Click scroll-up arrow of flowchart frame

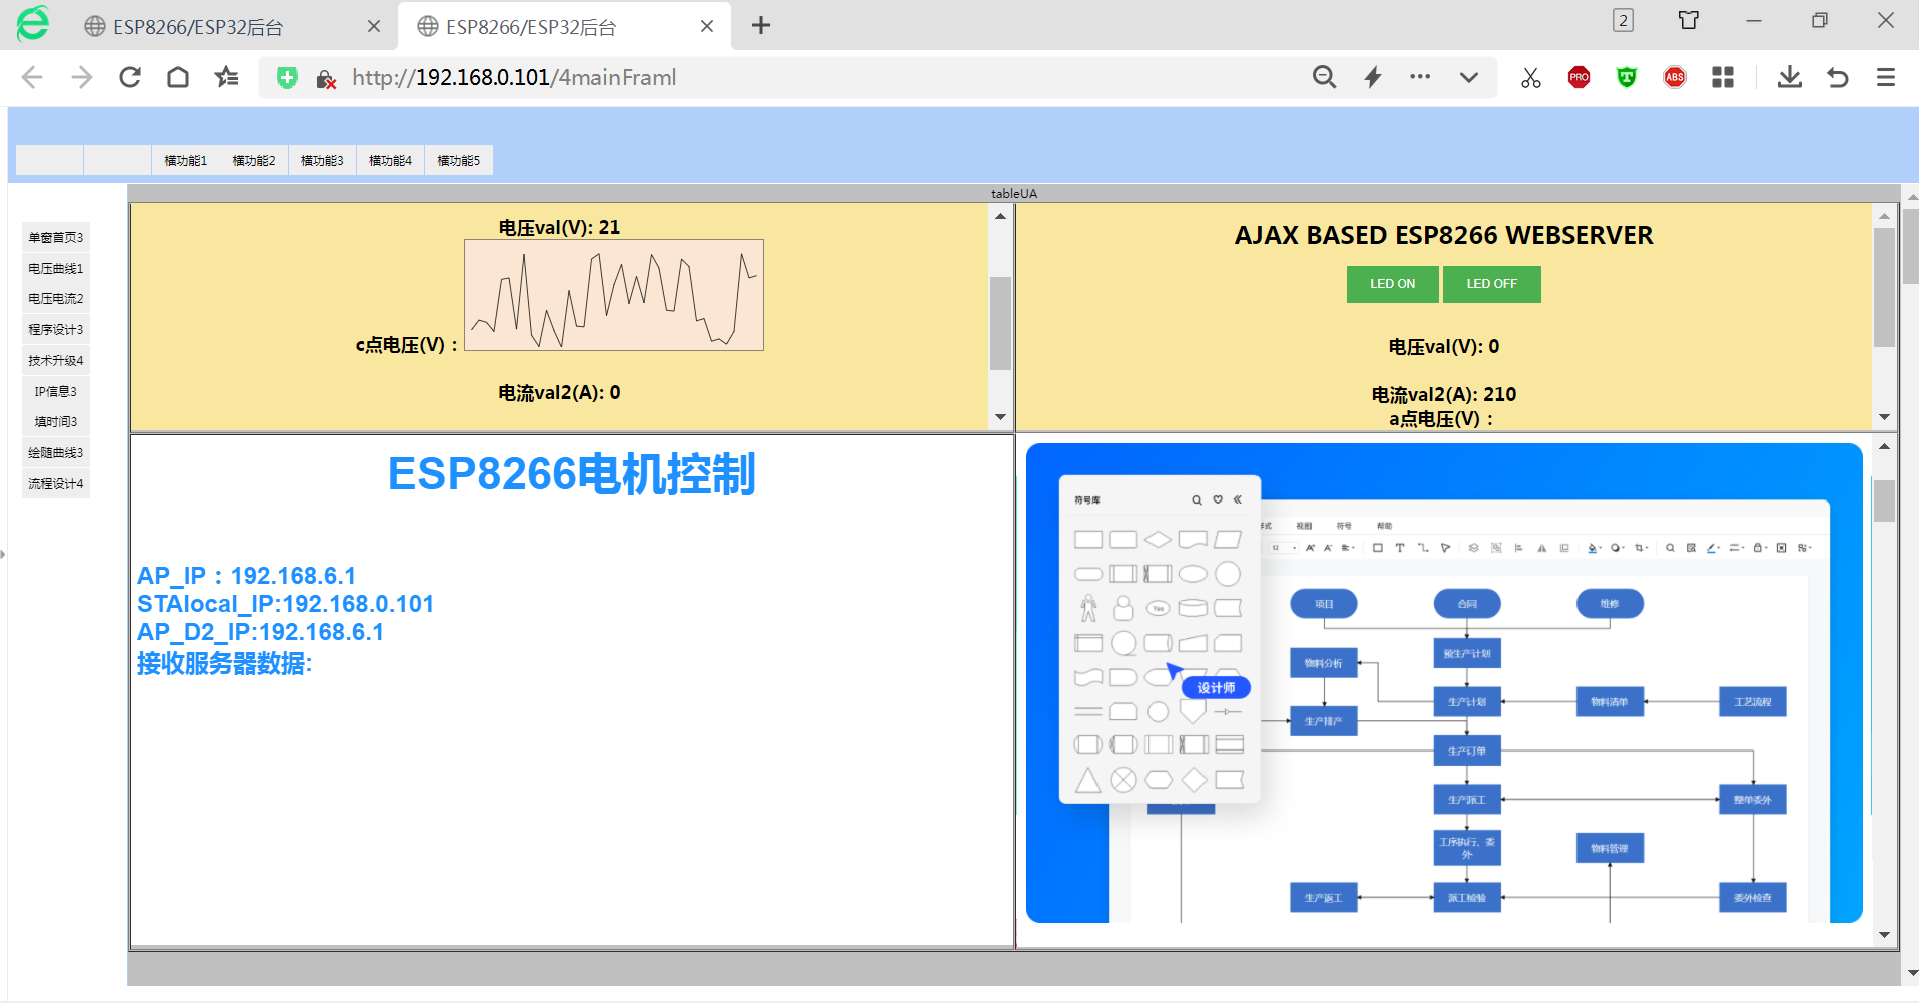tap(1885, 446)
